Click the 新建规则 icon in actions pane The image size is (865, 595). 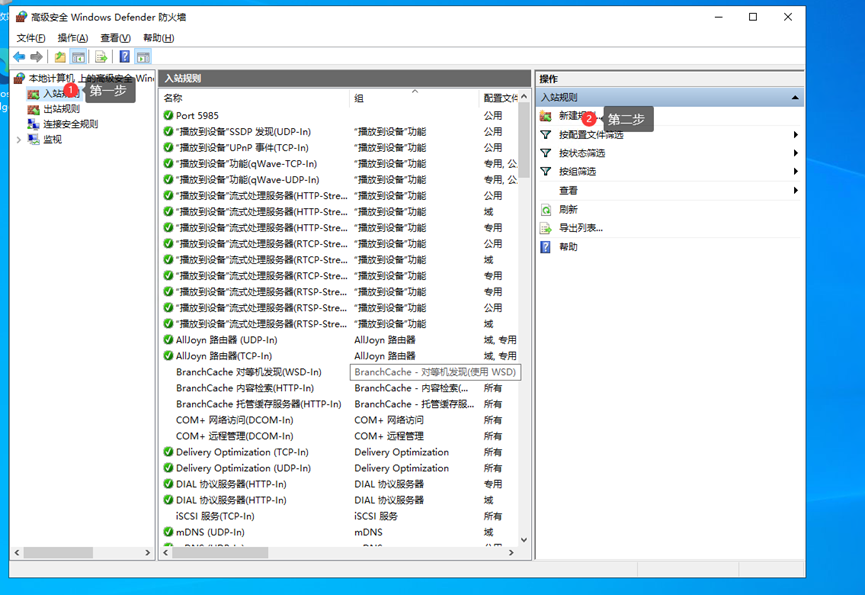point(546,116)
